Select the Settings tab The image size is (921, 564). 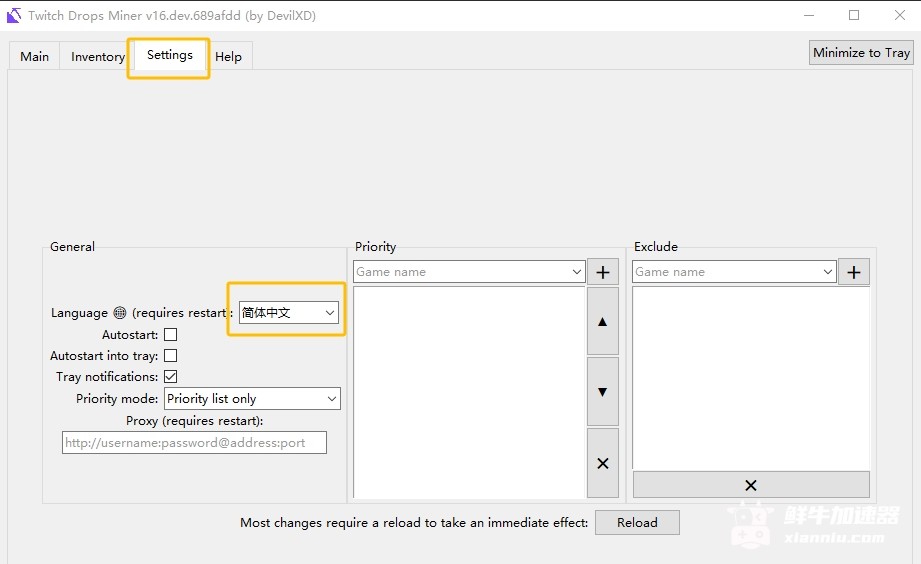point(169,55)
